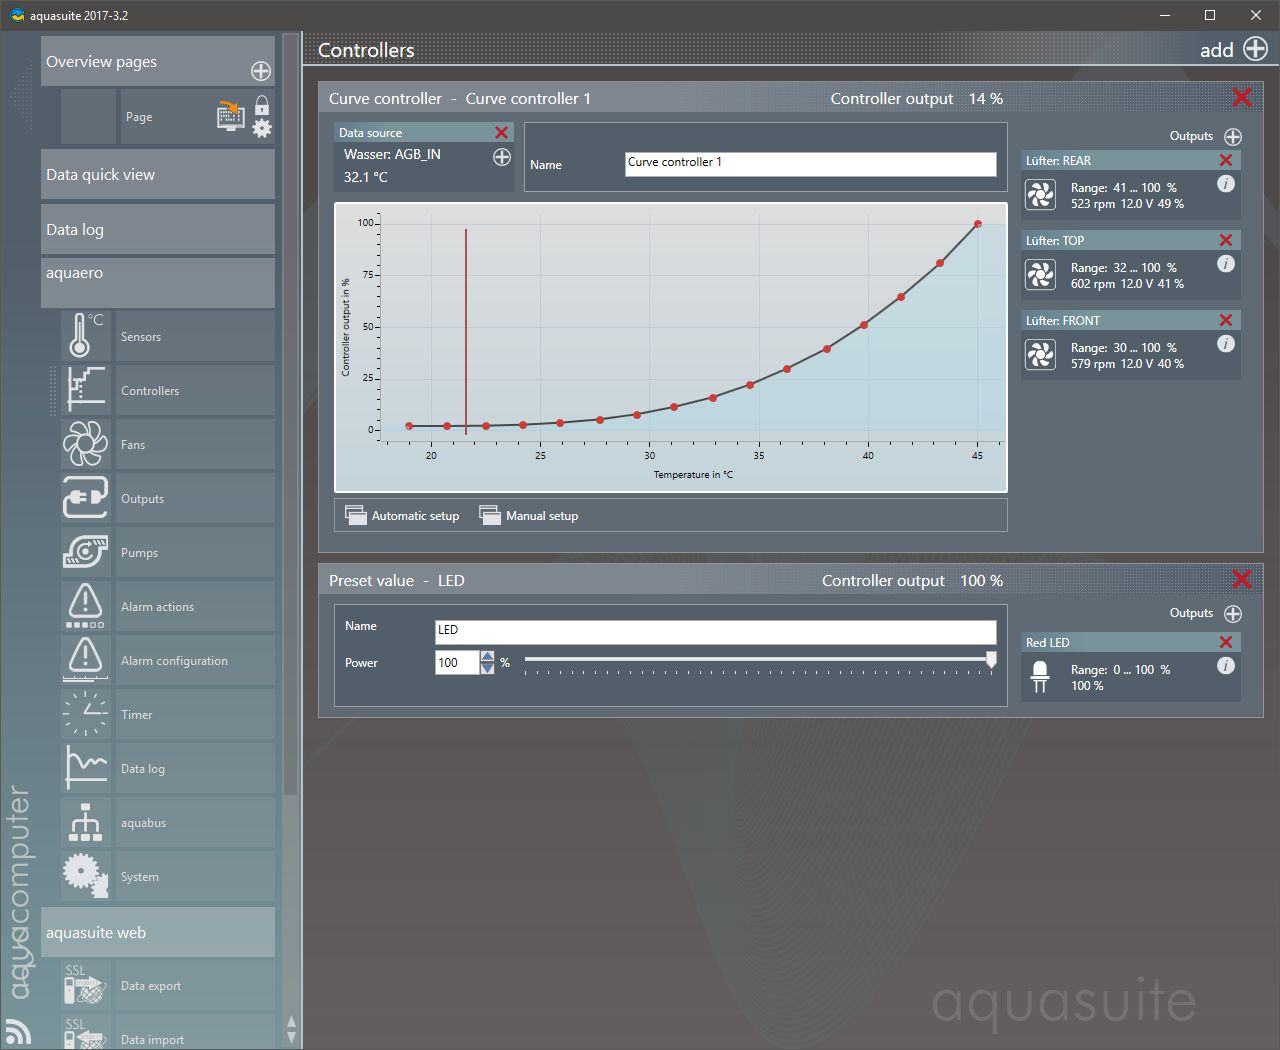
Task: Open the Alarm actions warning icon
Action: click(x=86, y=605)
